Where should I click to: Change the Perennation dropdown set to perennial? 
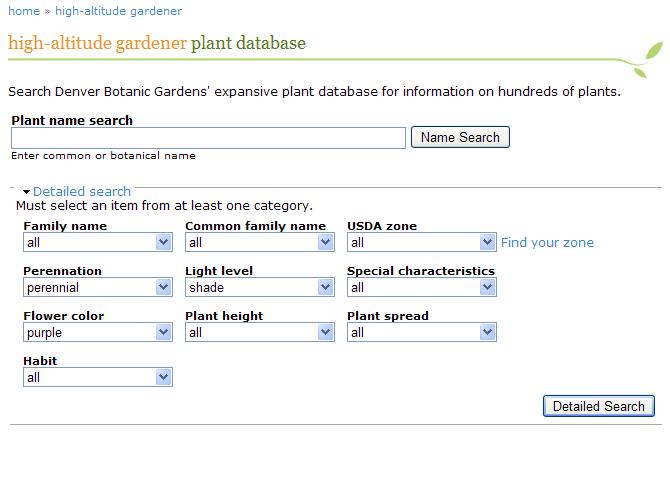[x=98, y=287]
